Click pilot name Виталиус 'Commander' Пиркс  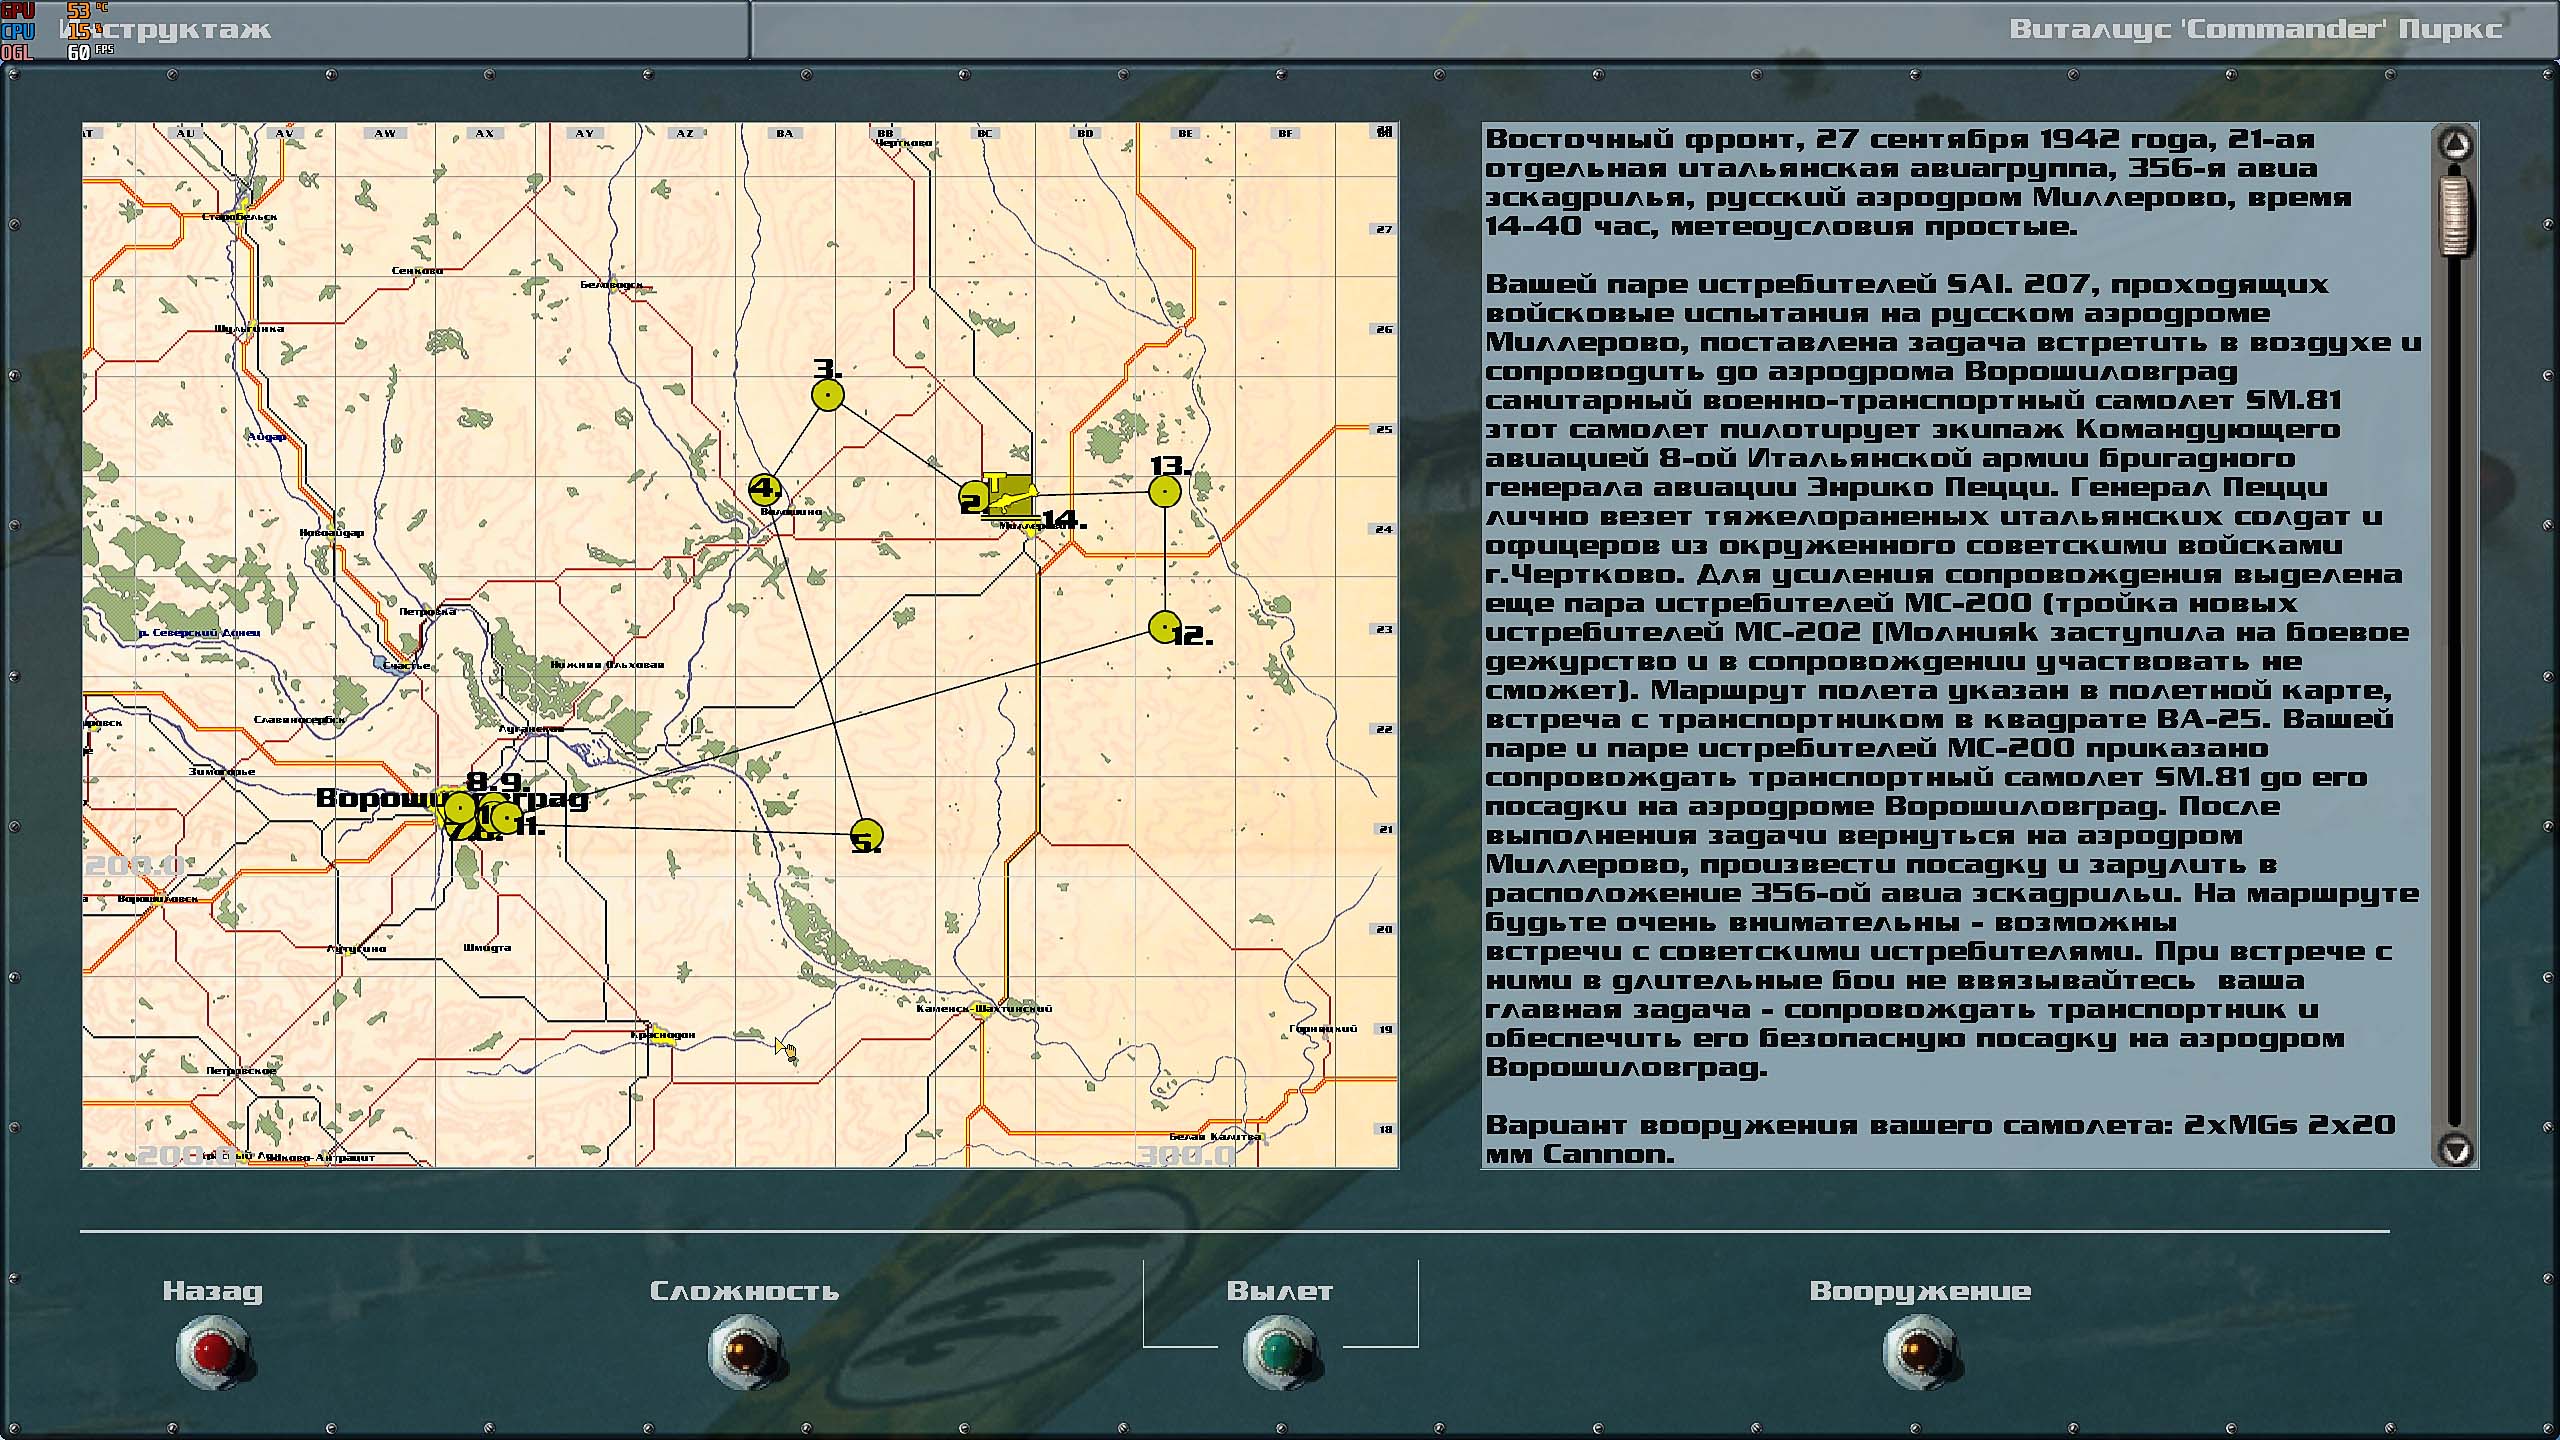coord(2255,29)
